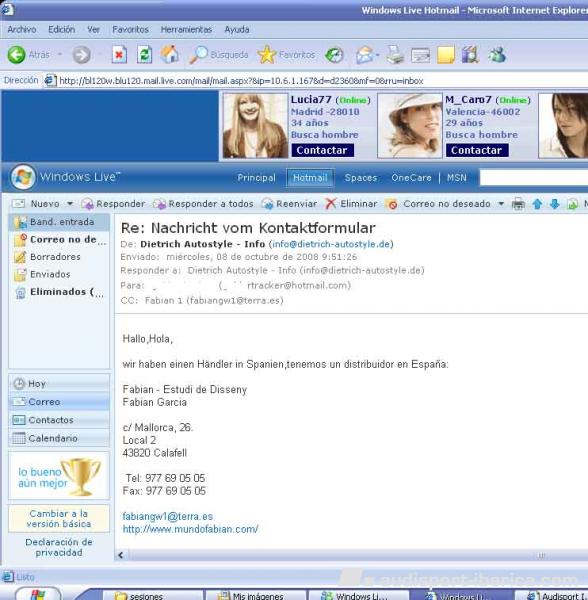Open Declaración de privacidad link

[x=59, y=547]
